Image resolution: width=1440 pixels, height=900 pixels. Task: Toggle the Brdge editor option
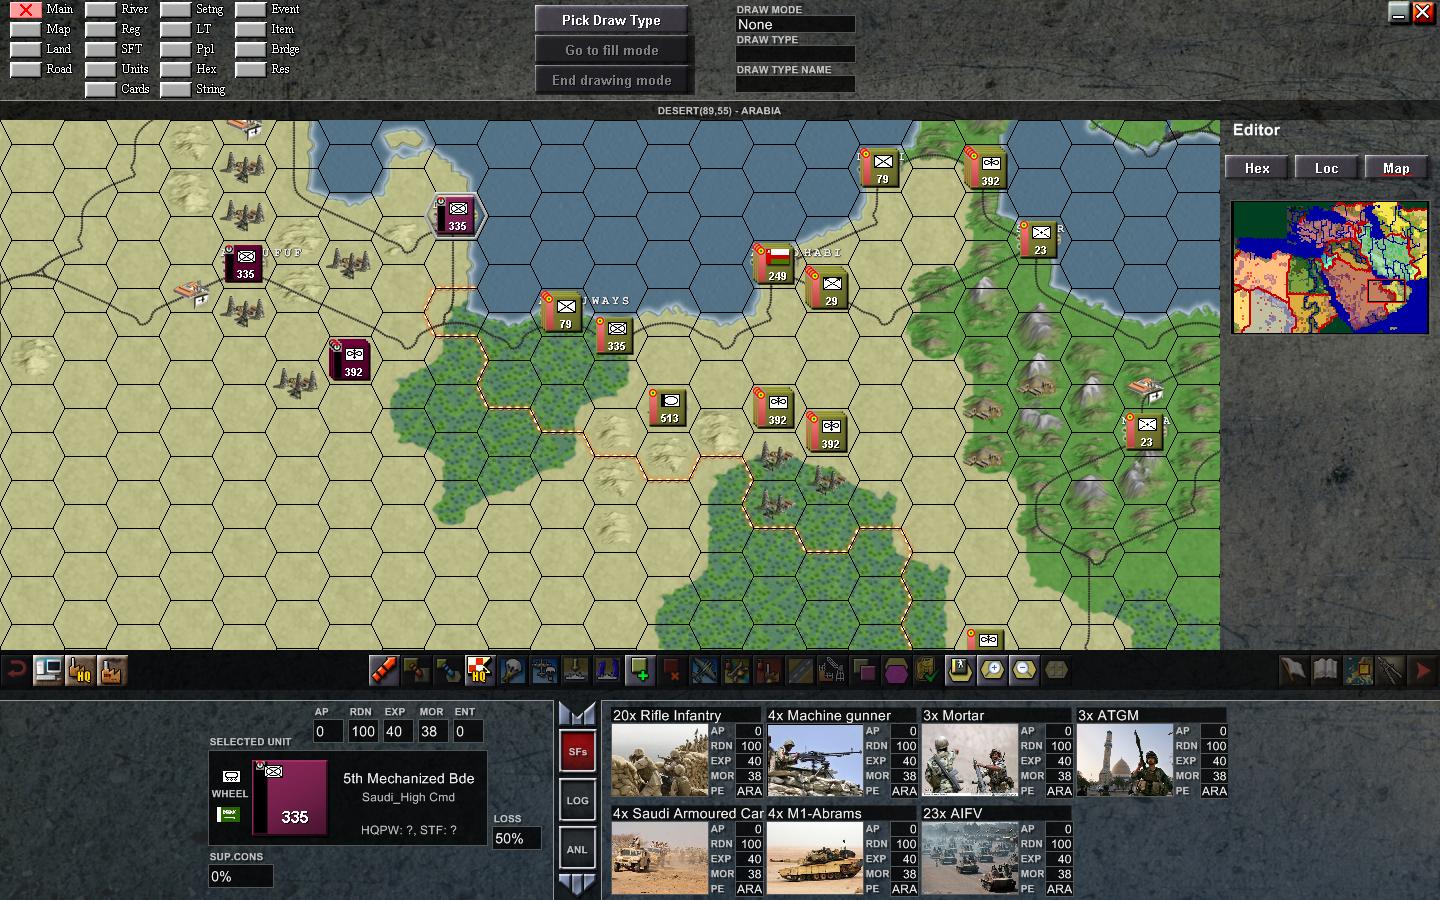click(251, 50)
